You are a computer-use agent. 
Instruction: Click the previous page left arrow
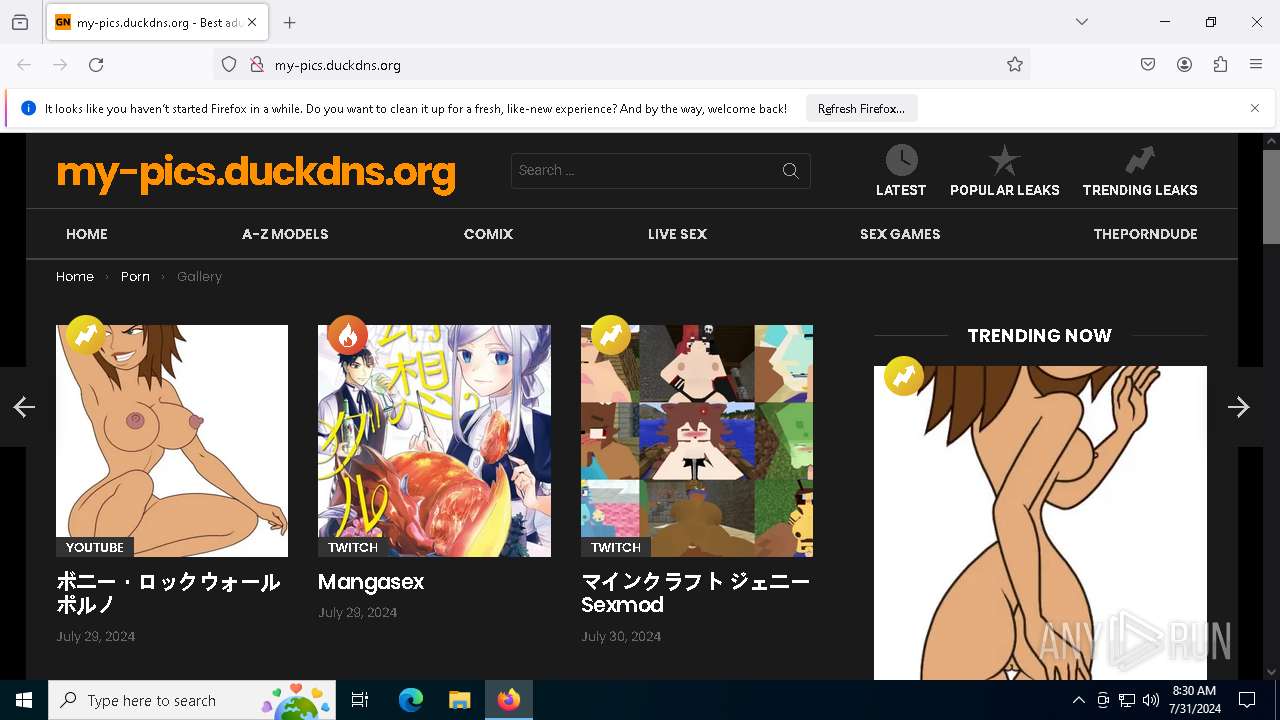(22, 407)
